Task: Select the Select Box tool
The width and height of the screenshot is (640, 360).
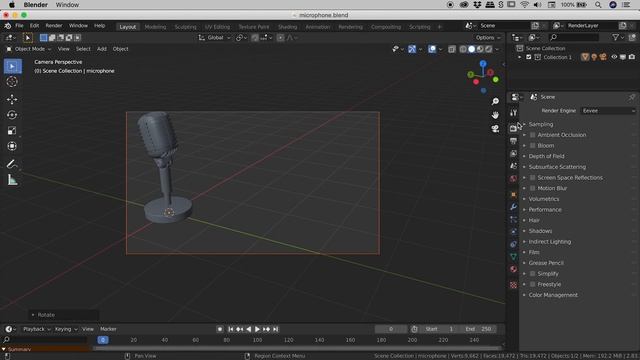Action: pyautogui.click(x=12, y=67)
